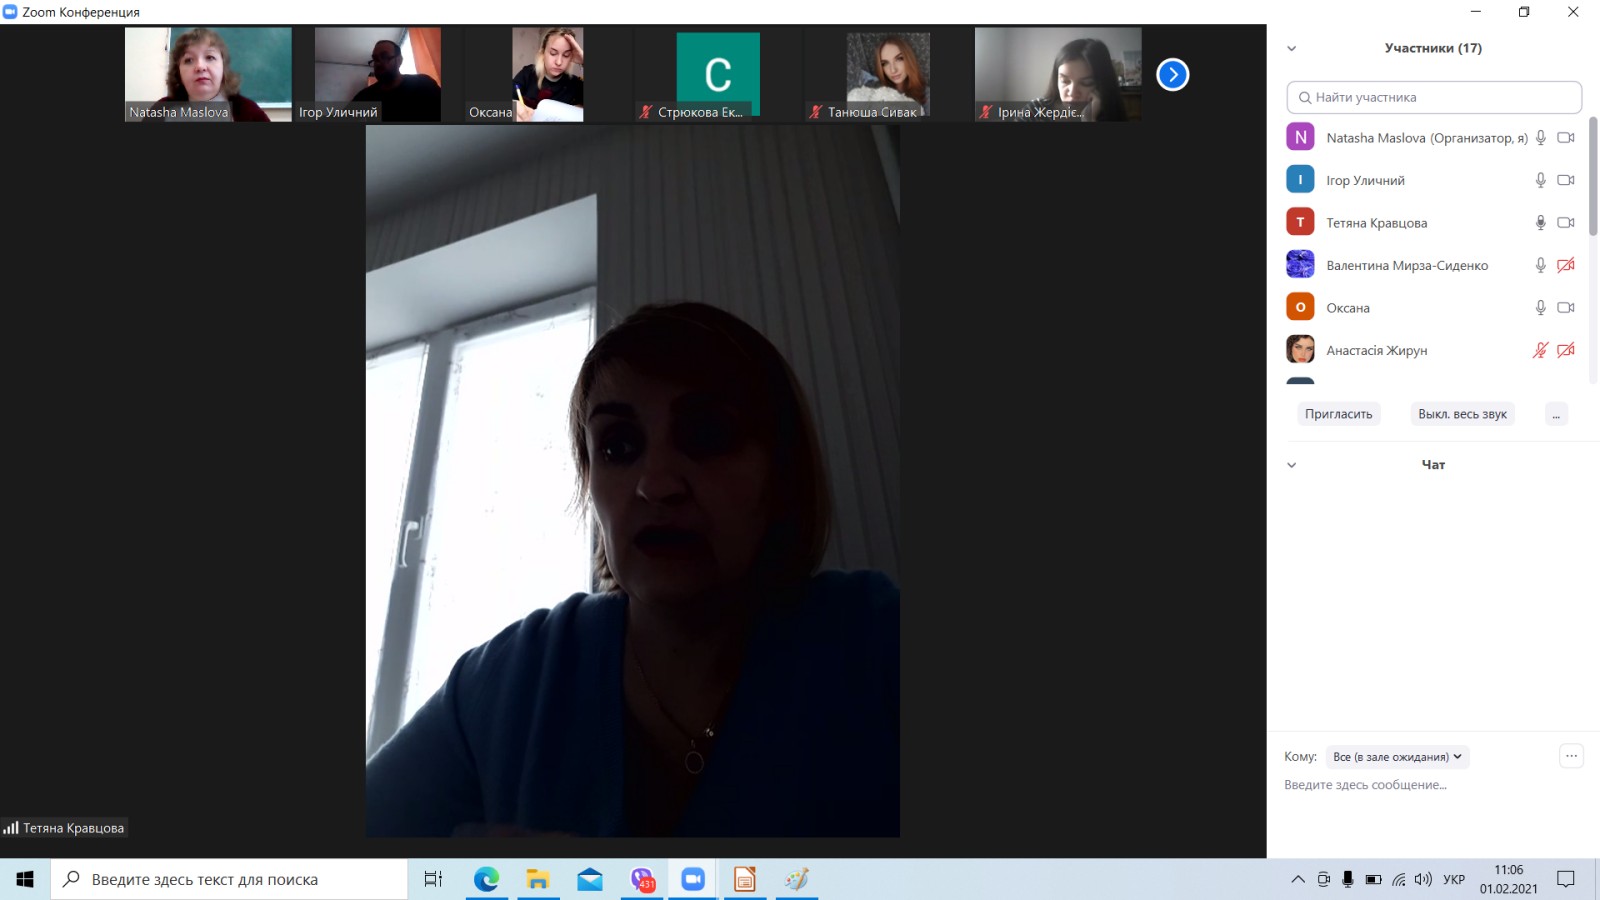This screenshot has width=1600, height=900.
Task: Click the Пригласить button
Action: coord(1338,414)
